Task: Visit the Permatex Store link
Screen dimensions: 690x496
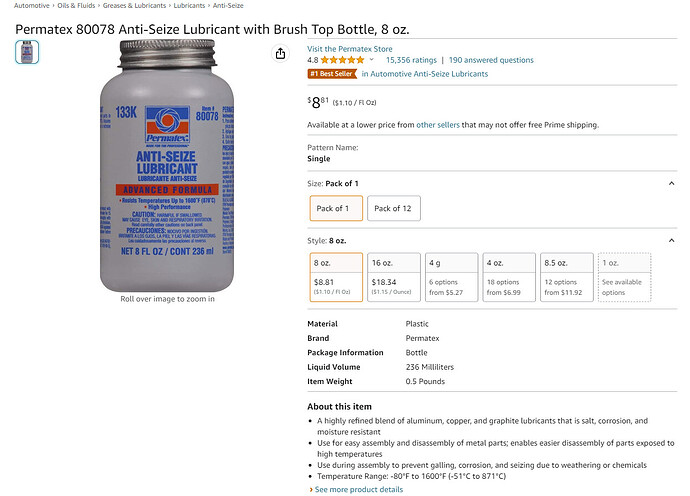Action: point(350,48)
